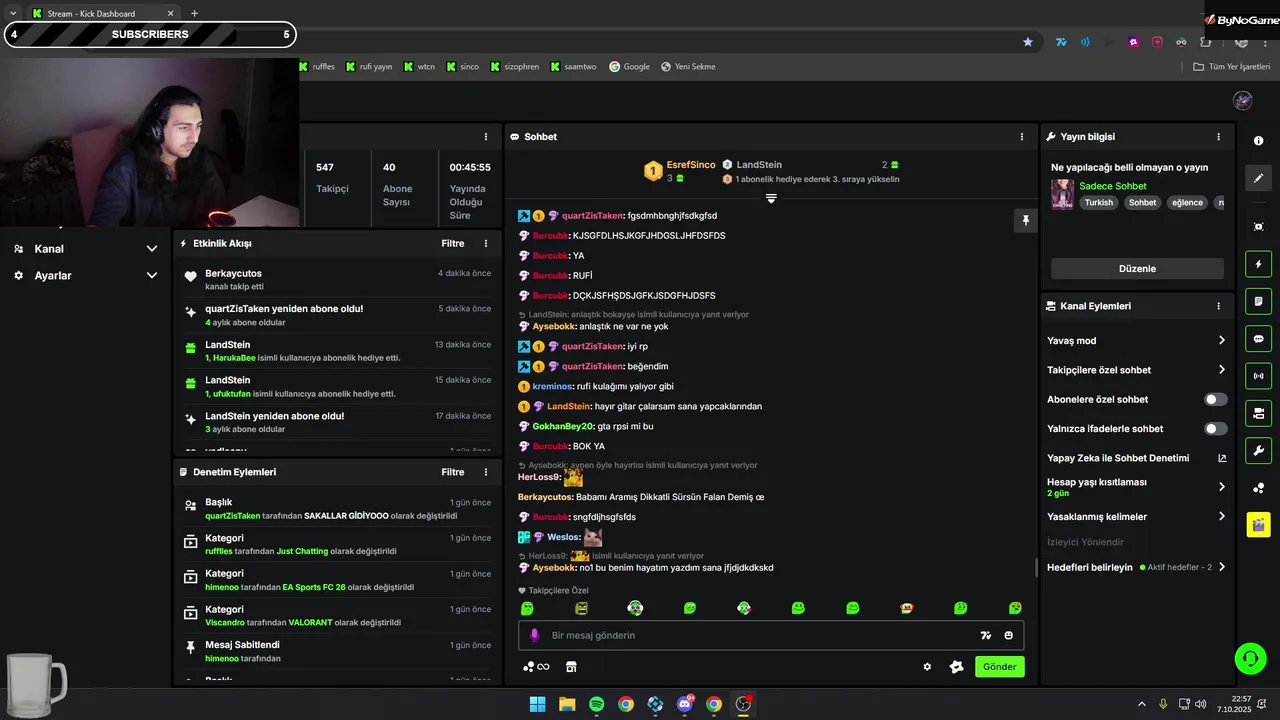Open Kanal Eylemleri panel three-dot menu
The image size is (1280, 720).
click(x=1218, y=306)
